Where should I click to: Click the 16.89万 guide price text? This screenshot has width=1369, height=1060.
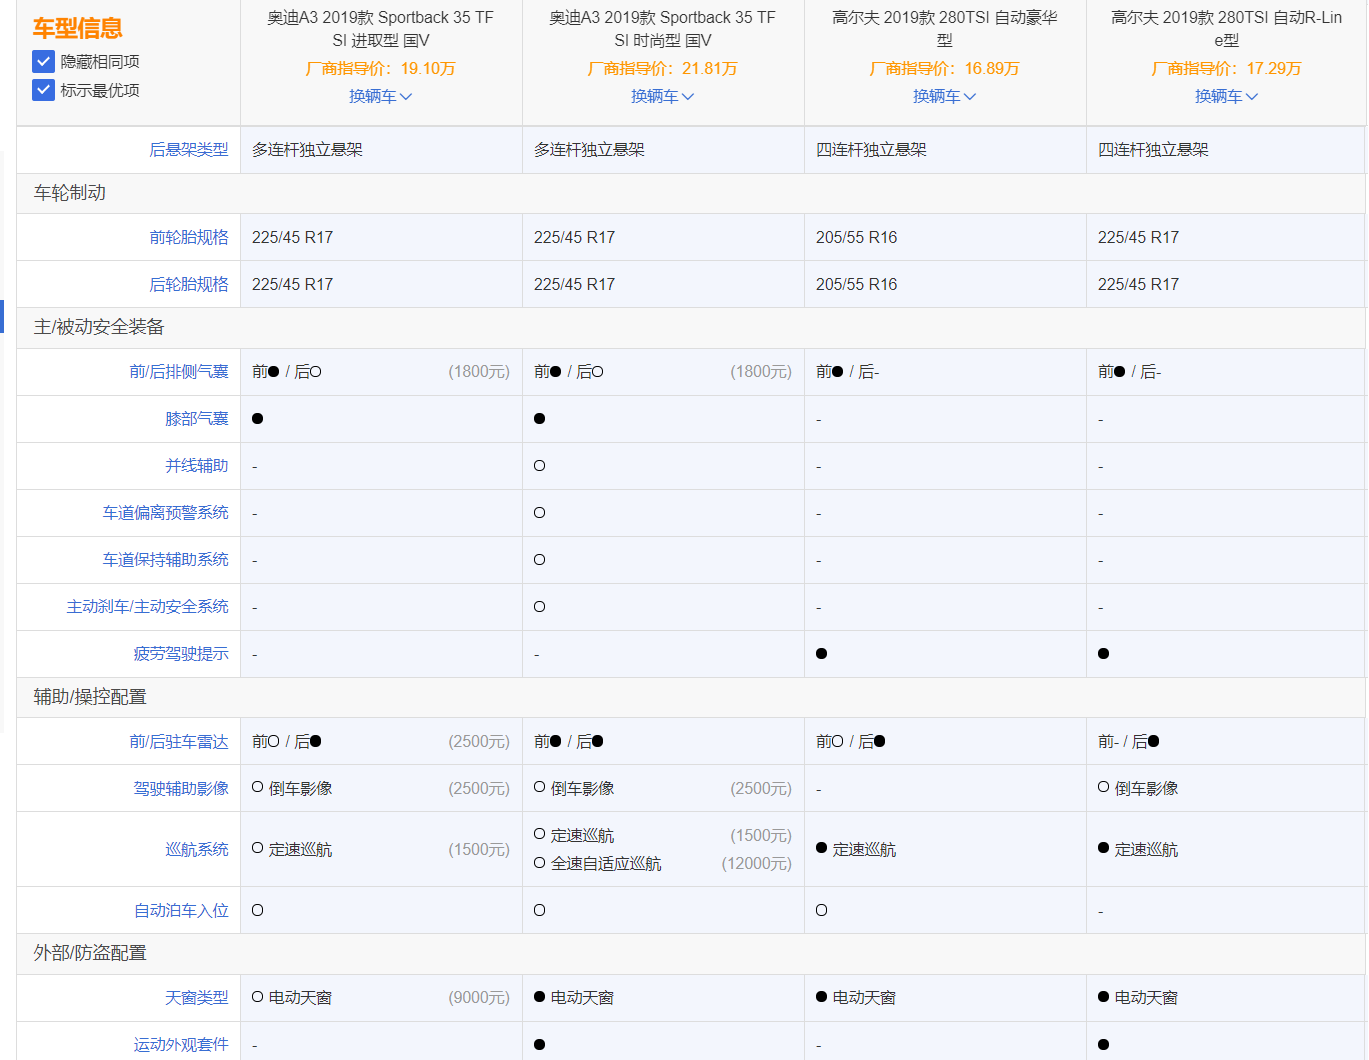tap(992, 69)
